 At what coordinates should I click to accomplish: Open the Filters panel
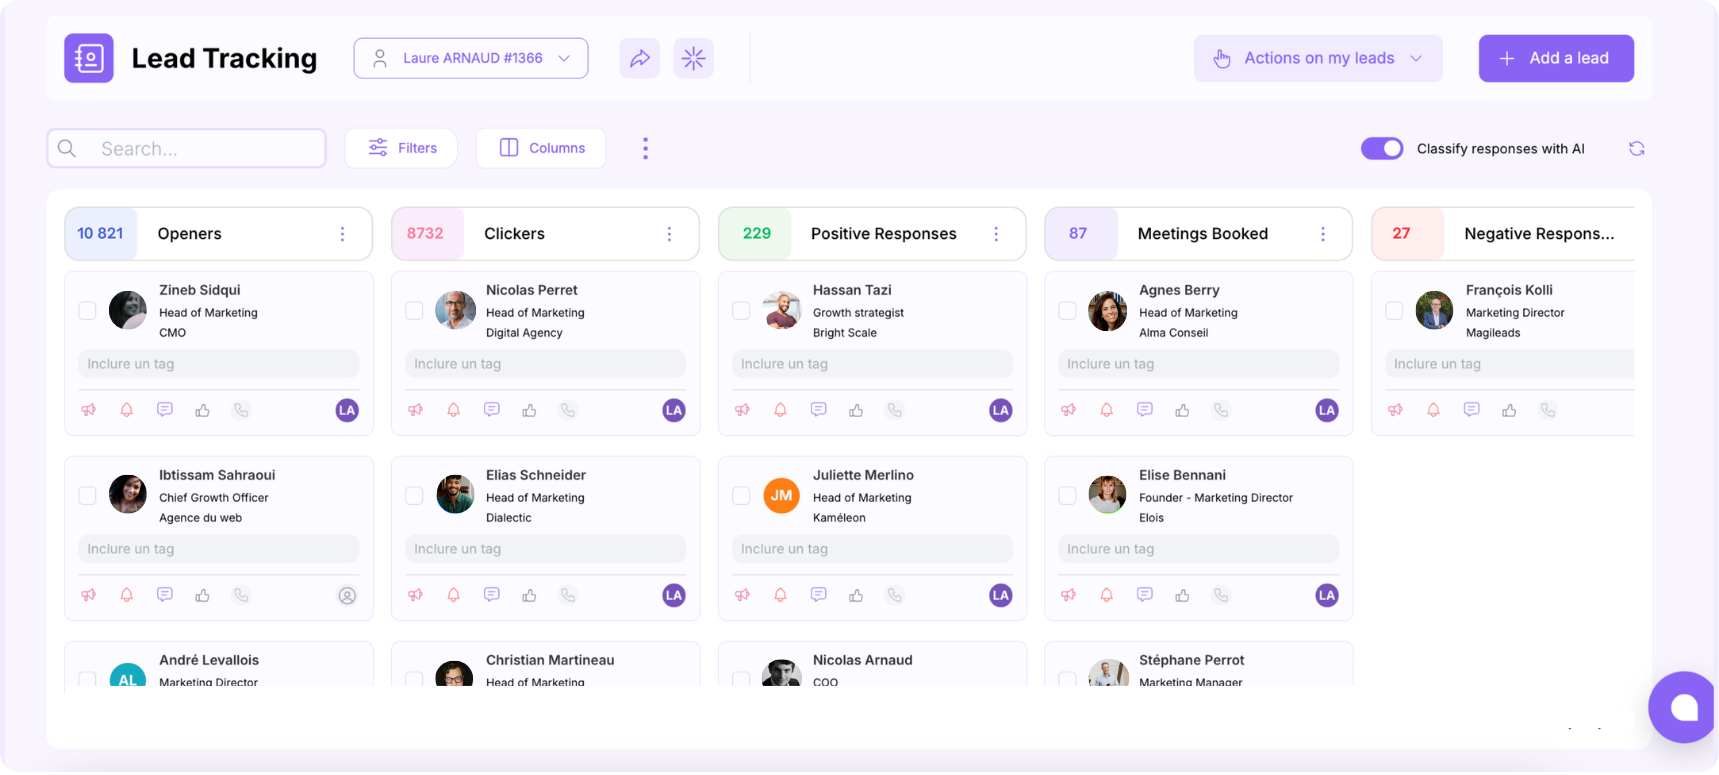[x=401, y=148]
